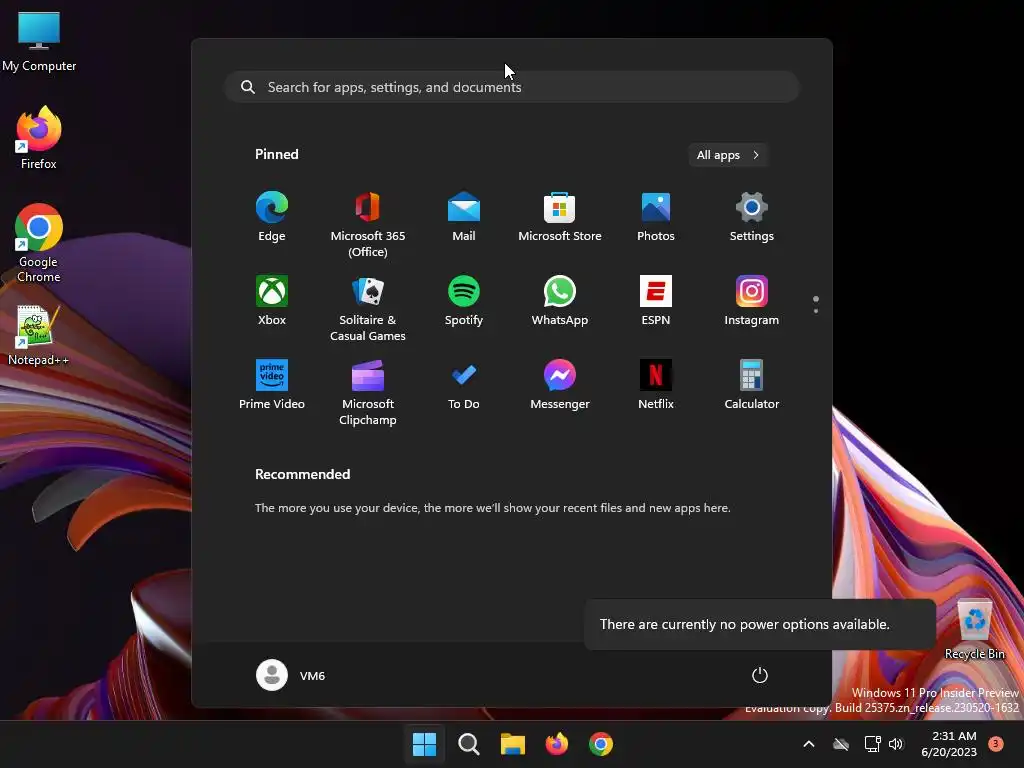The width and height of the screenshot is (1024, 768).
Task: Open the network status tray icon
Action: tap(872, 744)
